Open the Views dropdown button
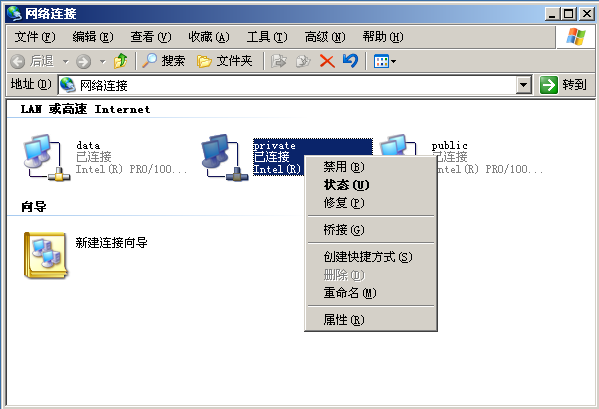This screenshot has height=409, width=599. coord(385,61)
